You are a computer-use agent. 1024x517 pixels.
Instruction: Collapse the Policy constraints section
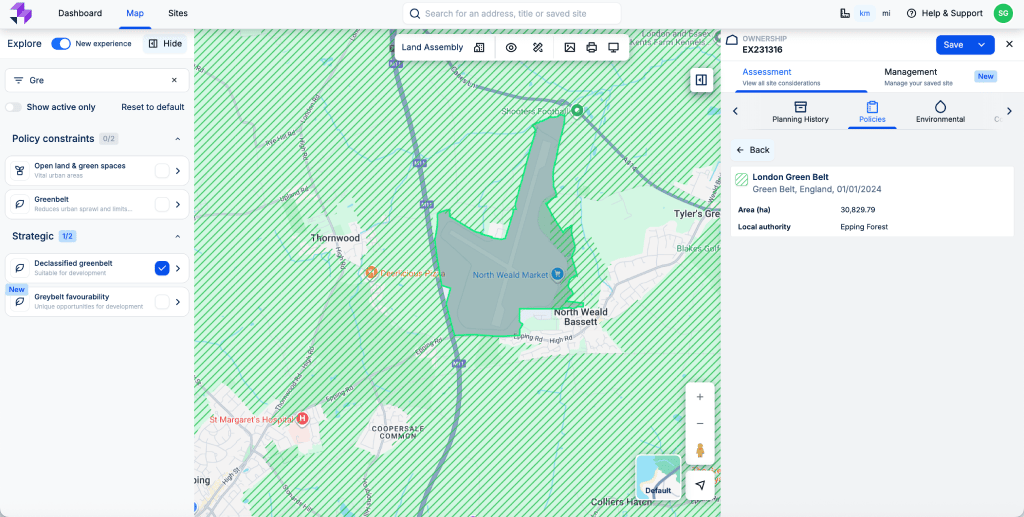(x=178, y=139)
